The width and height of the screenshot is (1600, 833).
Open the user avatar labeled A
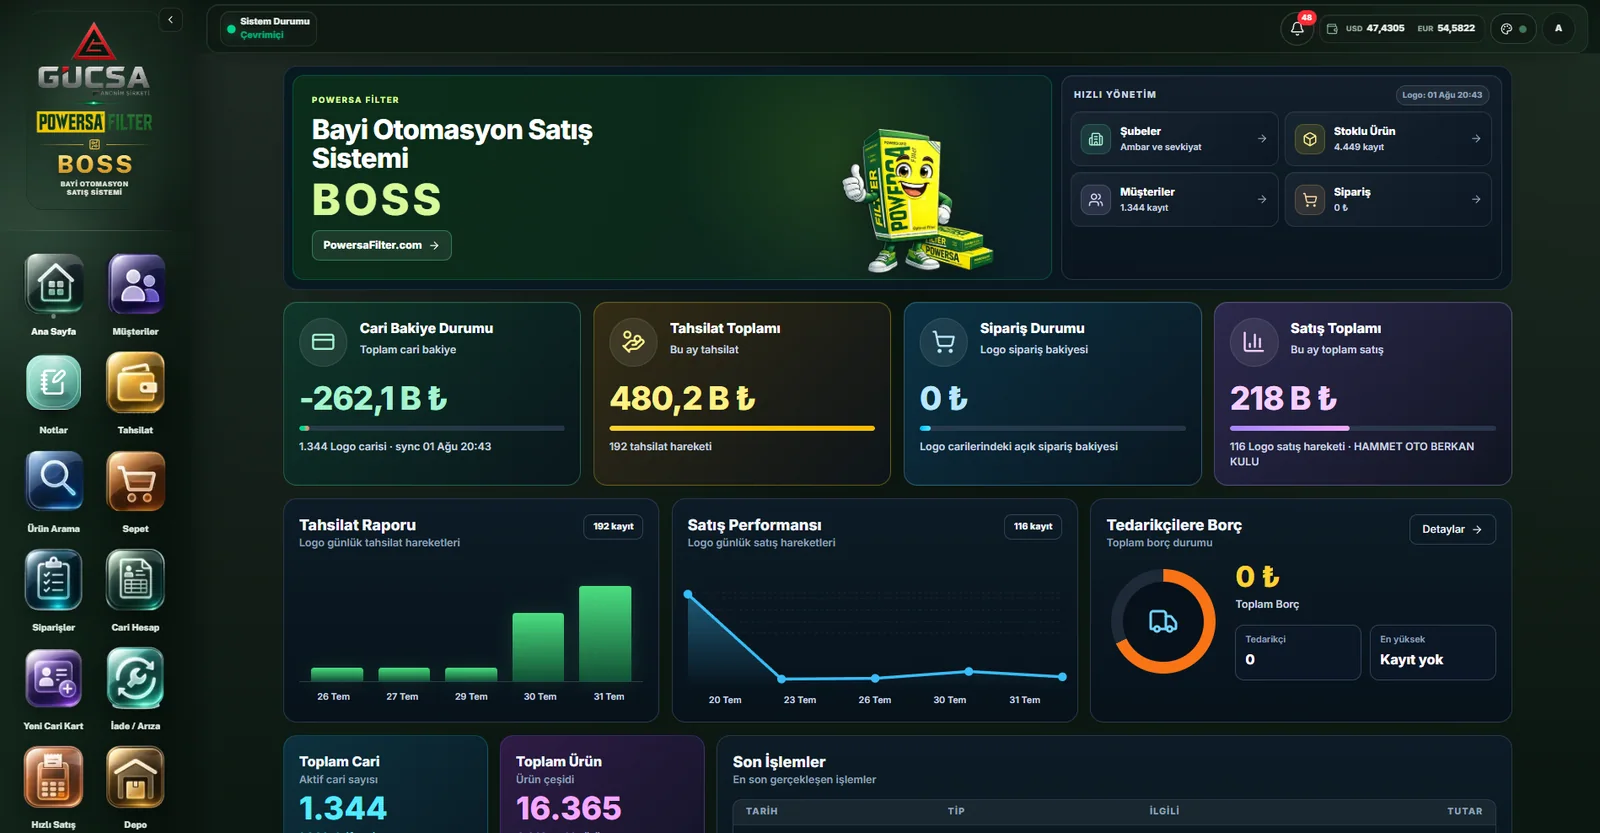pos(1558,28)
